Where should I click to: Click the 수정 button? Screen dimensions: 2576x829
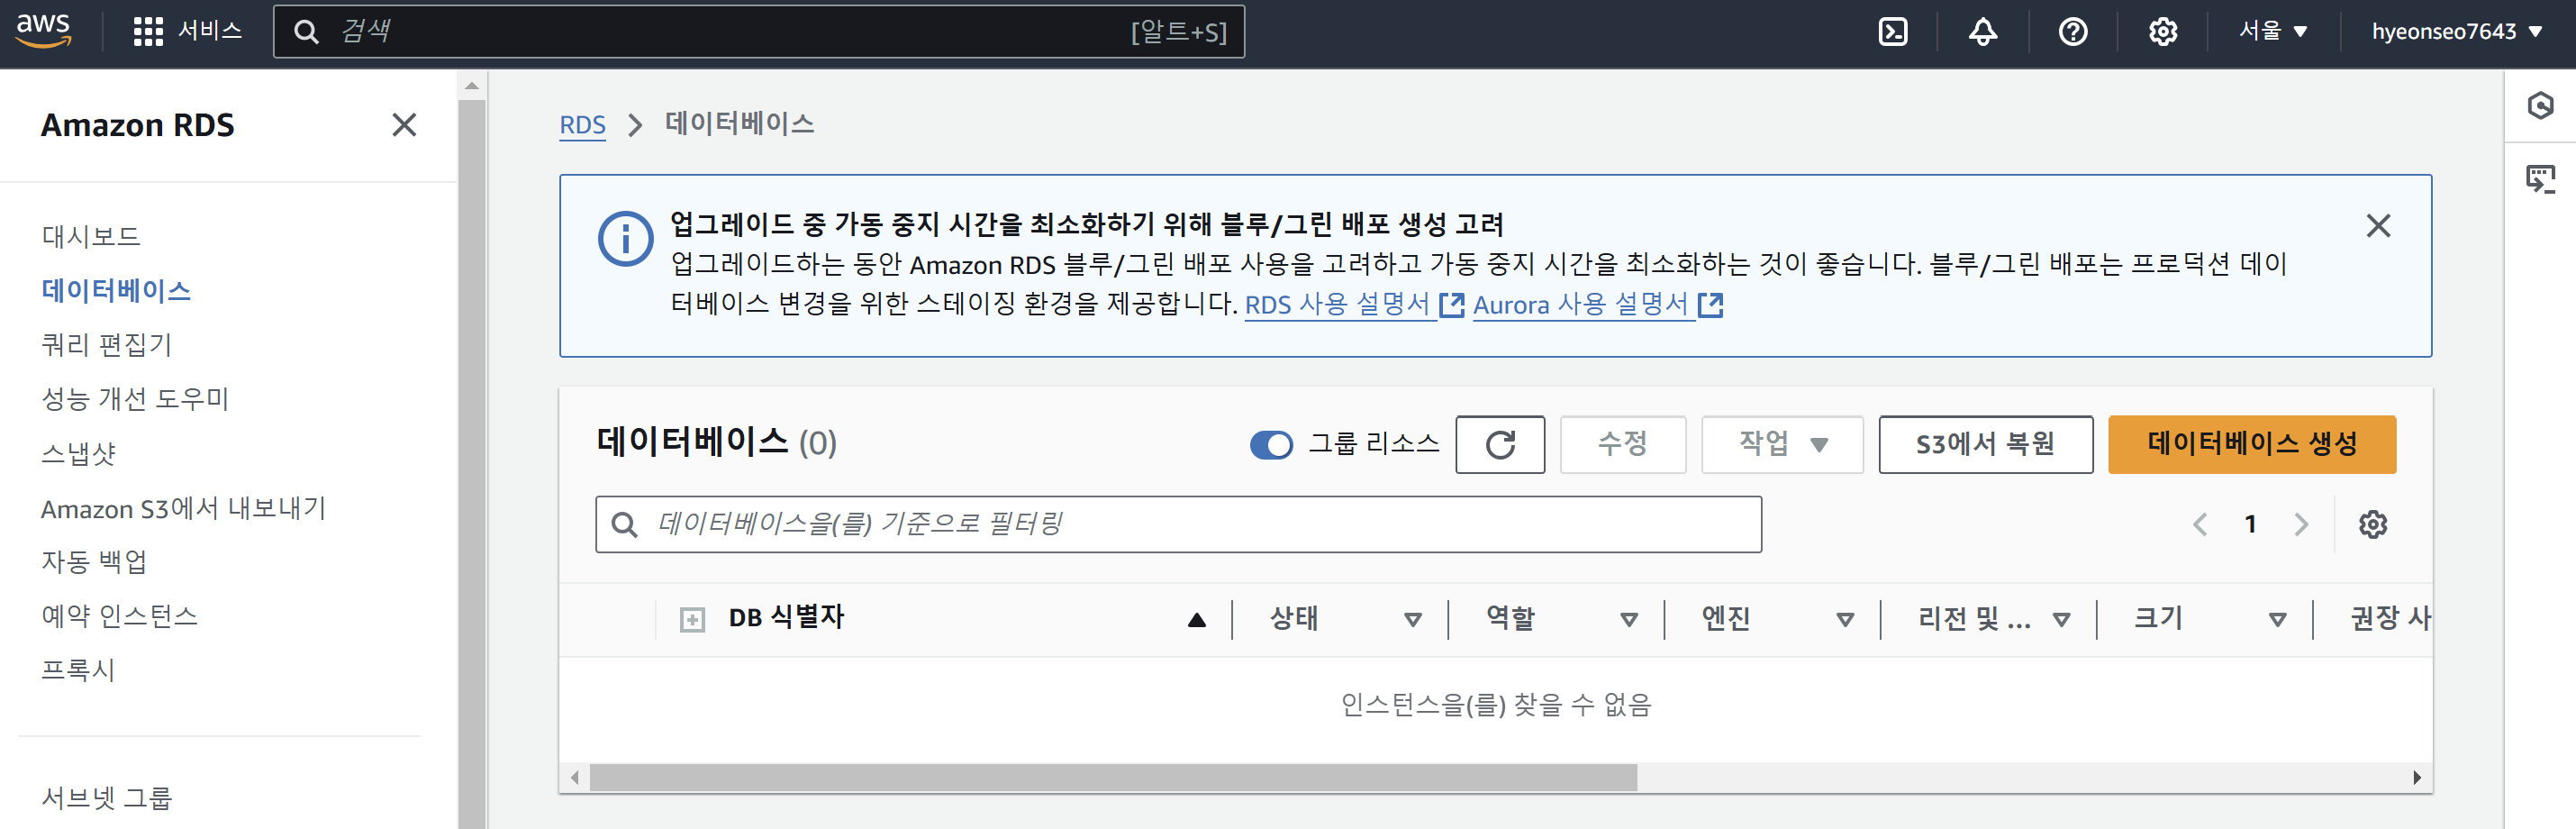coord(1622,445)
